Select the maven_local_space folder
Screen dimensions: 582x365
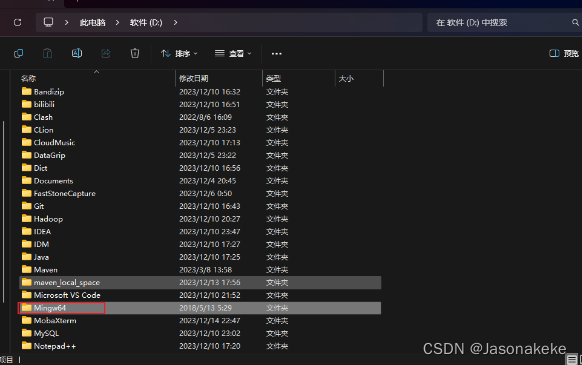point(200,283)
